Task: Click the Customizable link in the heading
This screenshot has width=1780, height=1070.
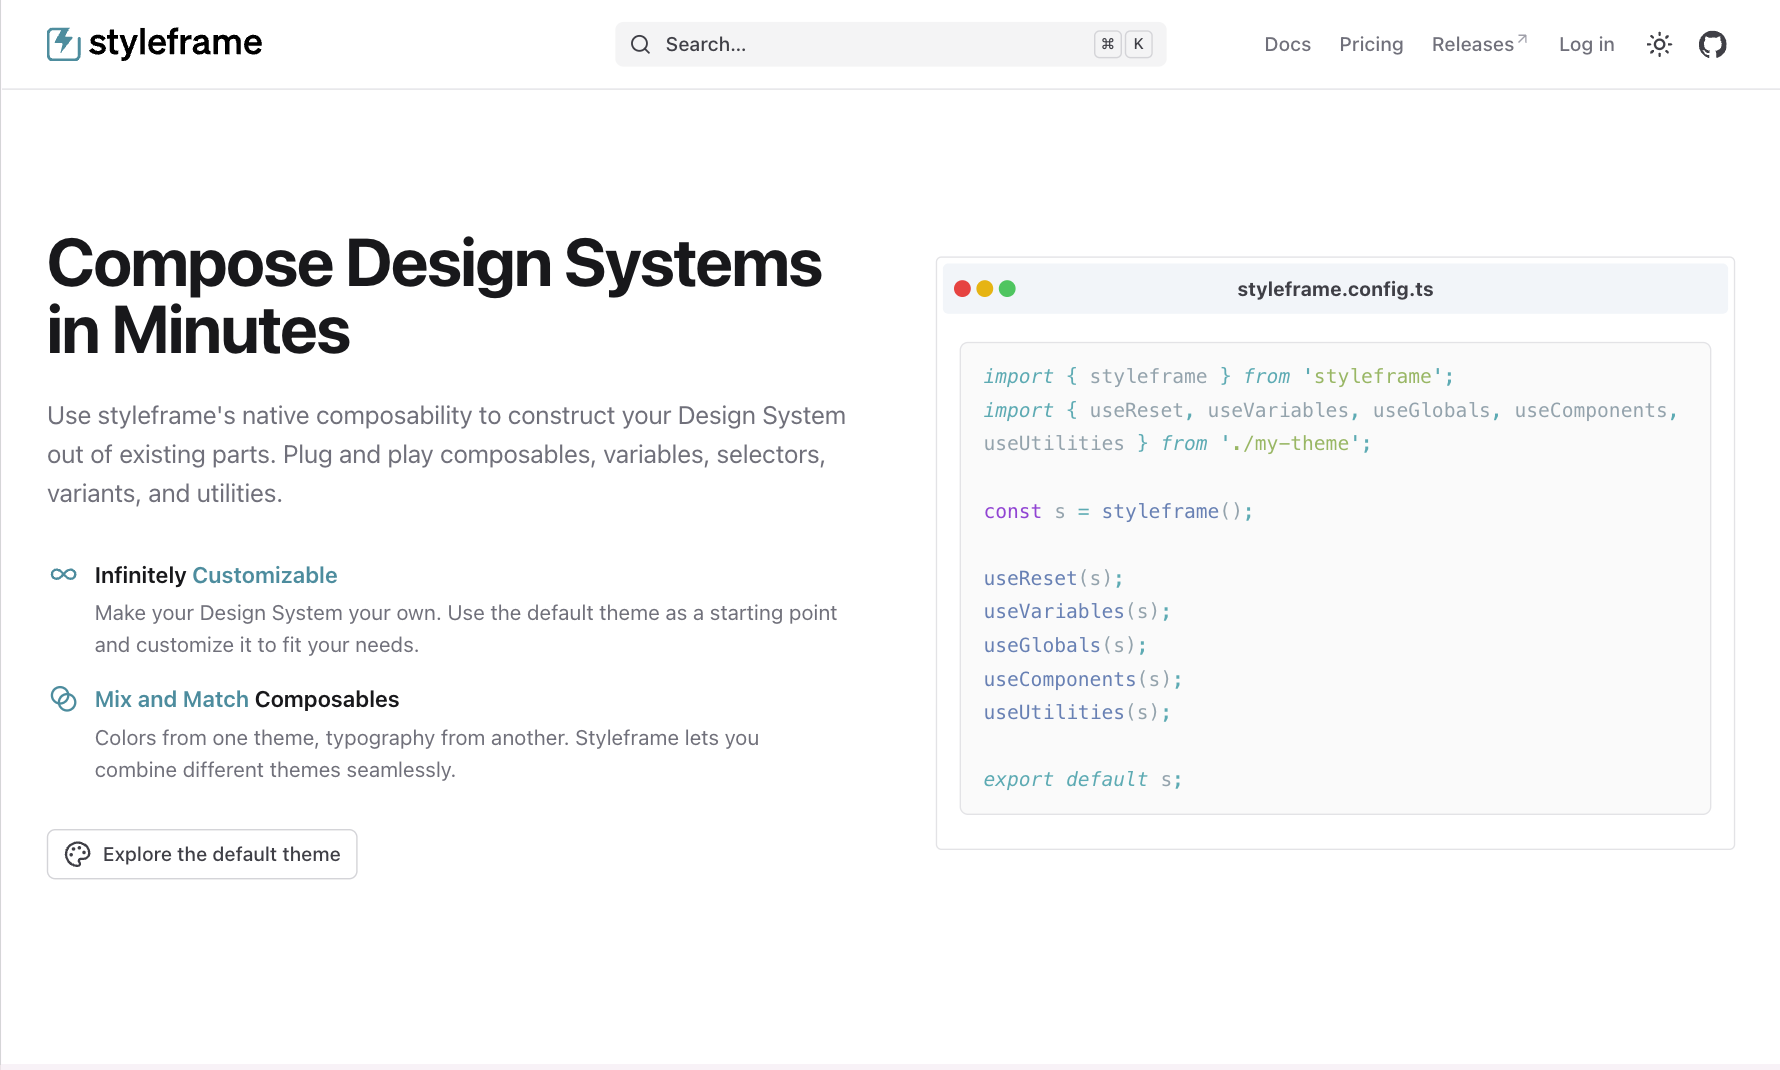Action: (264, 575)
